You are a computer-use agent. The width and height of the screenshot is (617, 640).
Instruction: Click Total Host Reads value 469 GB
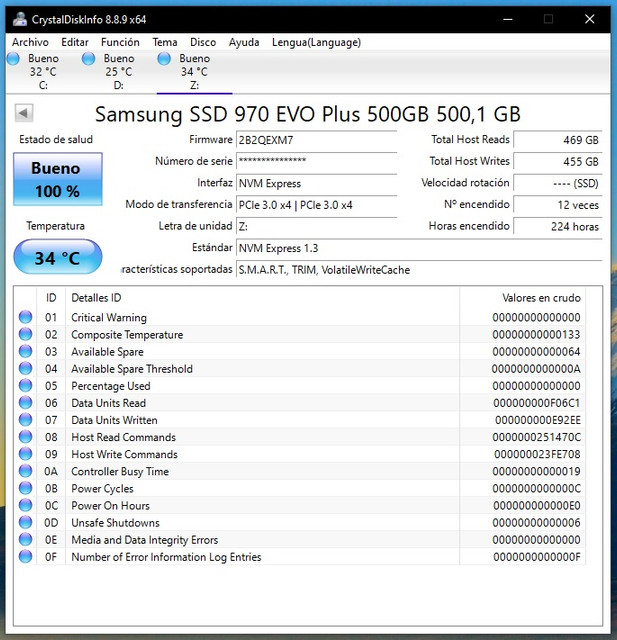[x=558, y=140]
